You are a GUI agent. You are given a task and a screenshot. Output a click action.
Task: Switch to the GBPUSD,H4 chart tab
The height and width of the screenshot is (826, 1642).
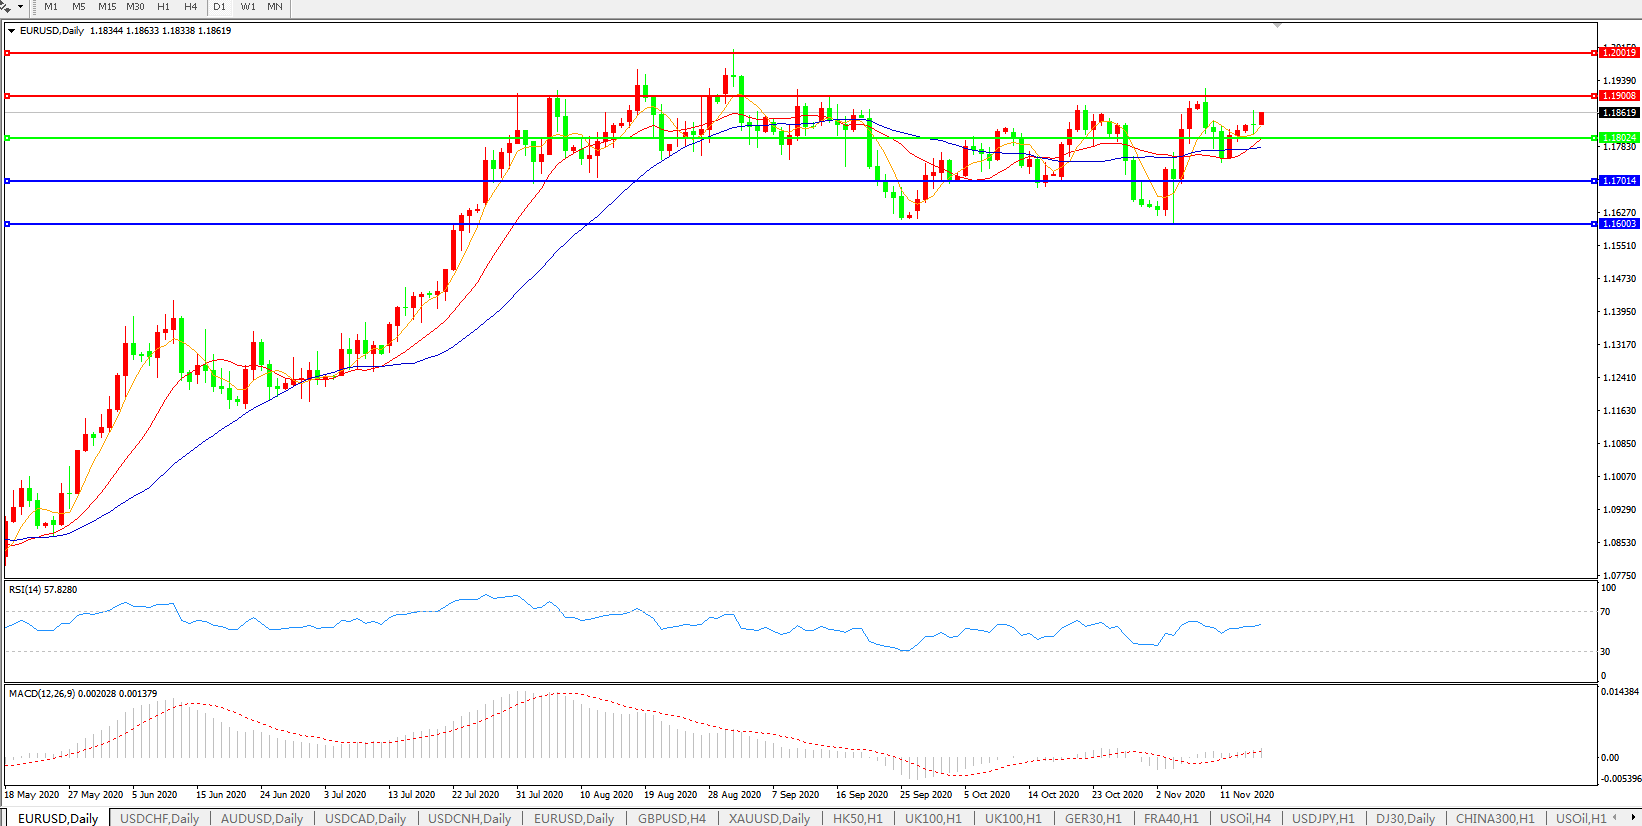coord(671,818)
